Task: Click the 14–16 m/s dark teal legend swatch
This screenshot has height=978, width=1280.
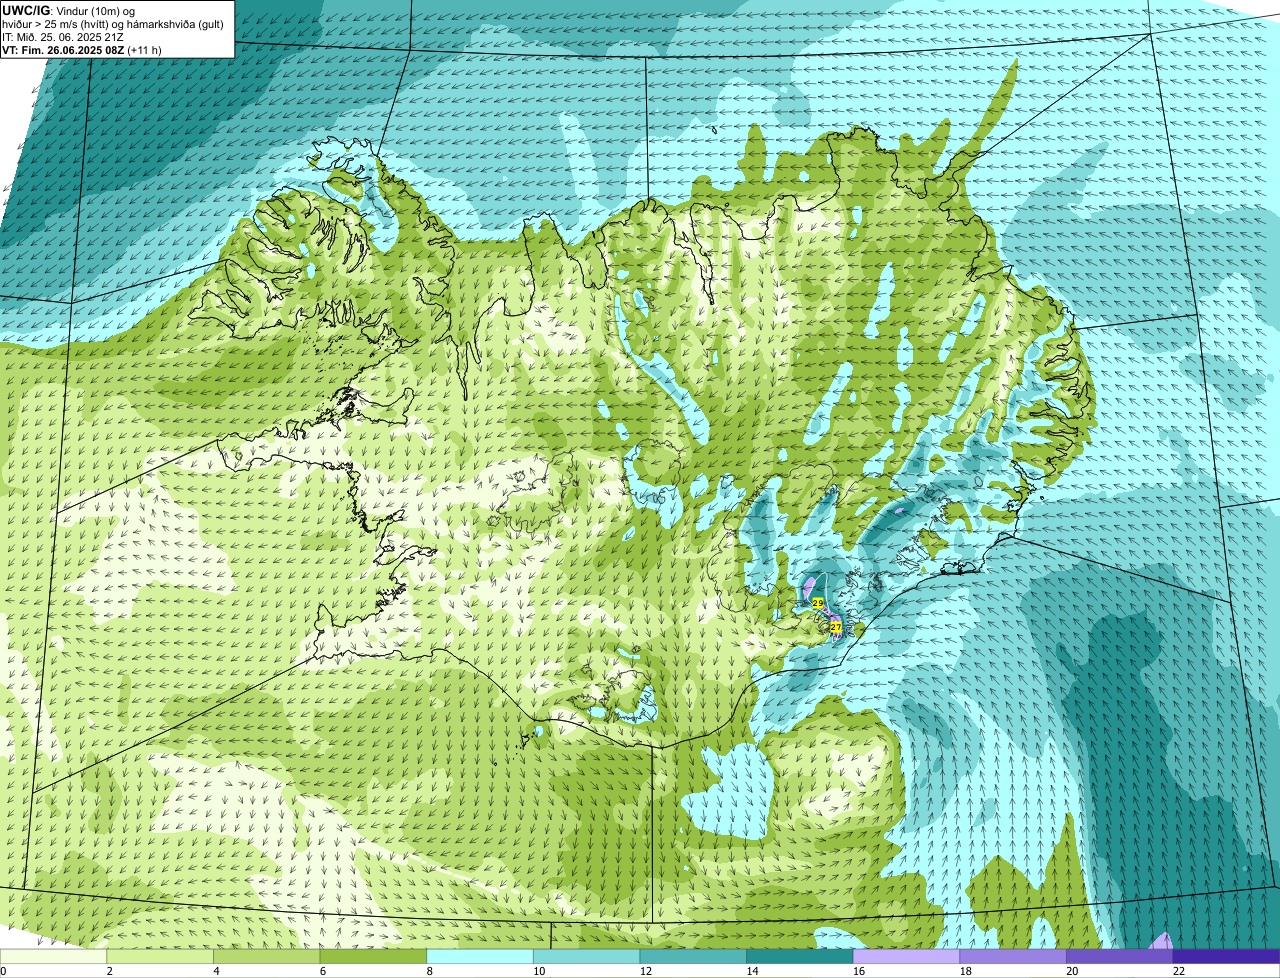Action: (800, 956)
